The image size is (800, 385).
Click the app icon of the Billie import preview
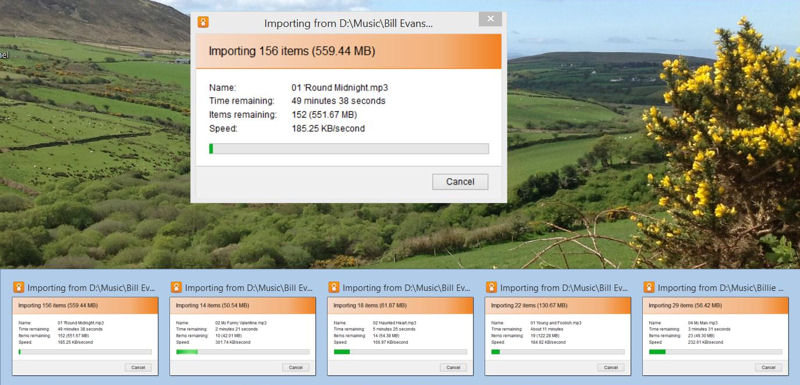tap(648, 287)
